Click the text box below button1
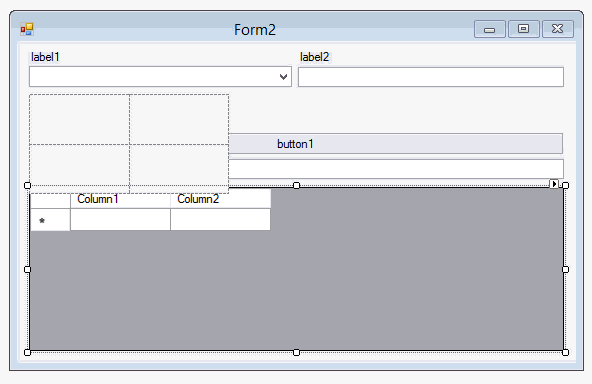The image size is (592, 384). click(x=396, y=169)
